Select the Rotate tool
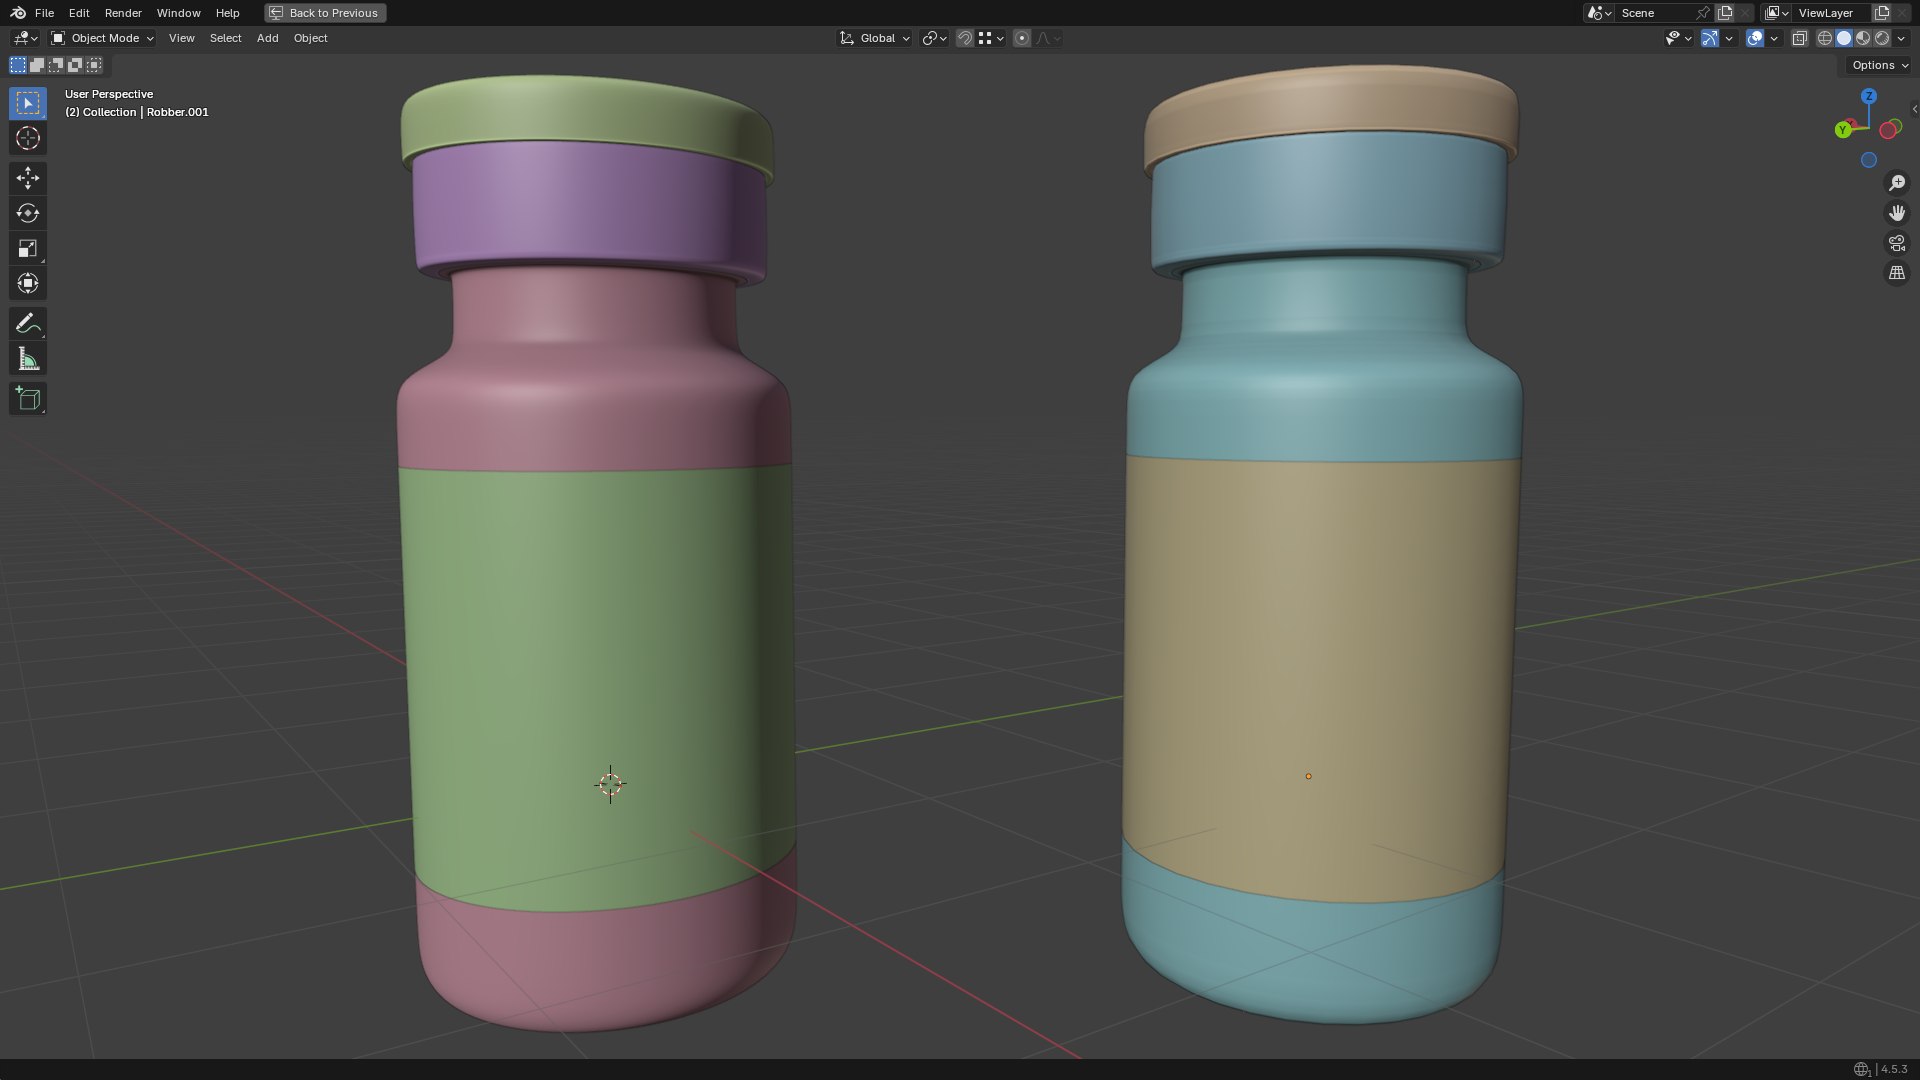The width and height of the screenshot is (1920, 1080). point(28,213)
